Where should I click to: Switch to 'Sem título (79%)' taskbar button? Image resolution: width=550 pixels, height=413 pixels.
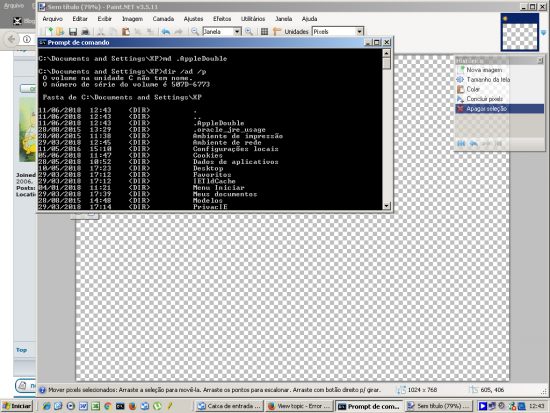(x=438, y=406)
